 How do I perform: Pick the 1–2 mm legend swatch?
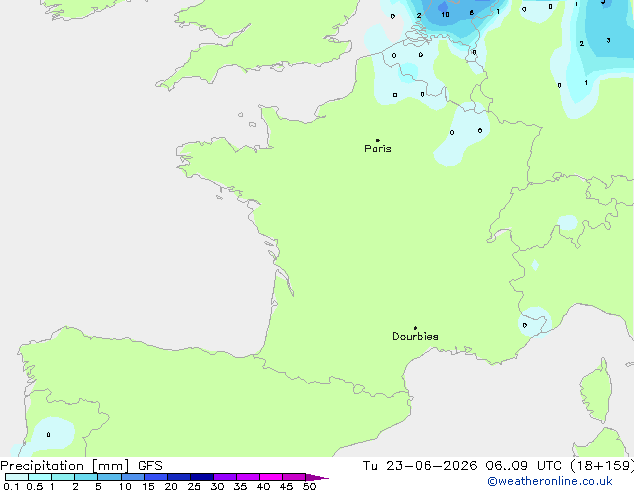(x=63, y=477)
